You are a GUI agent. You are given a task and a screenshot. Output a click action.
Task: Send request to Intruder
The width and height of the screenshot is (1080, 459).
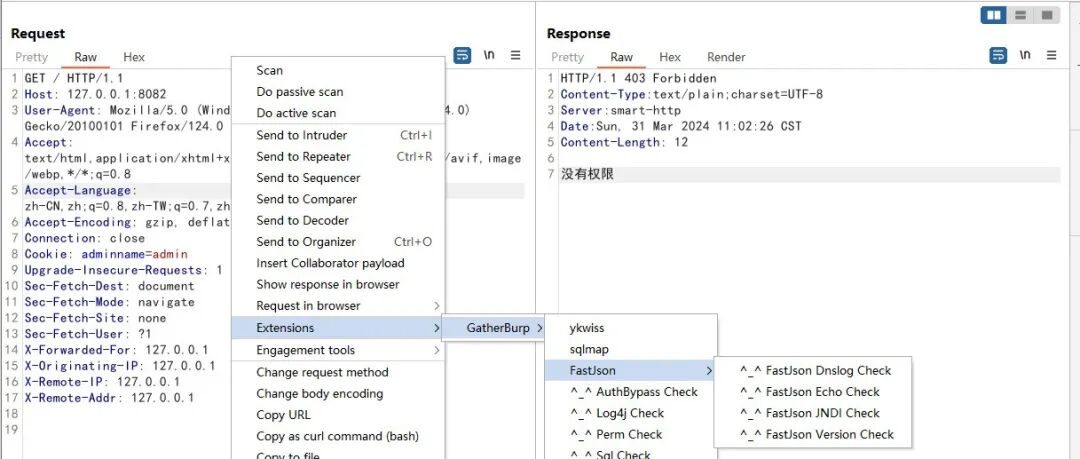pos(338,135)
